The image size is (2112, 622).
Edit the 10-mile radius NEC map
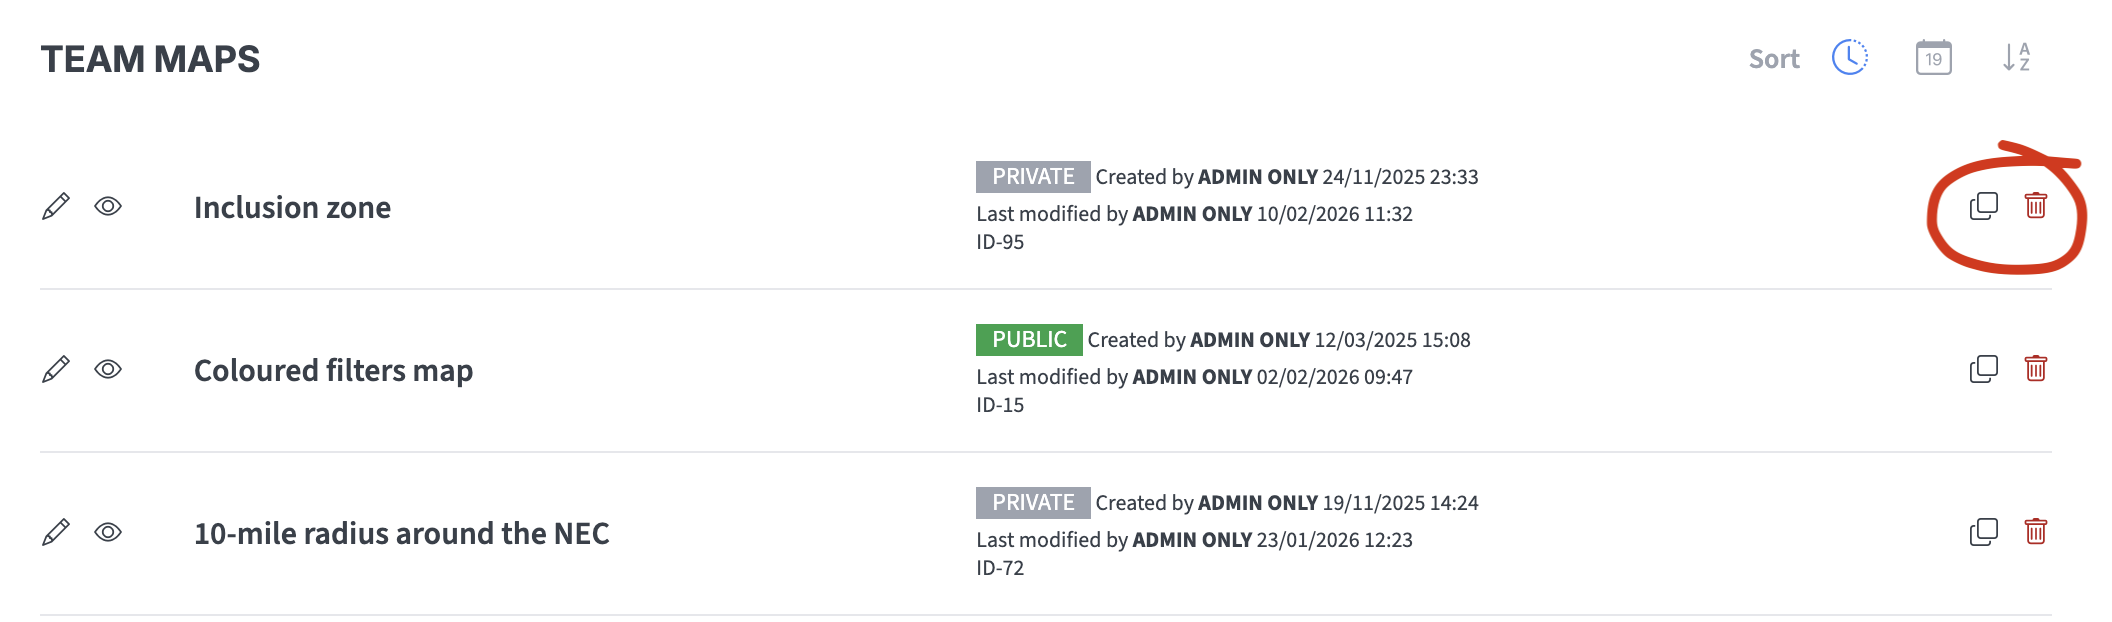coord(56,532)
